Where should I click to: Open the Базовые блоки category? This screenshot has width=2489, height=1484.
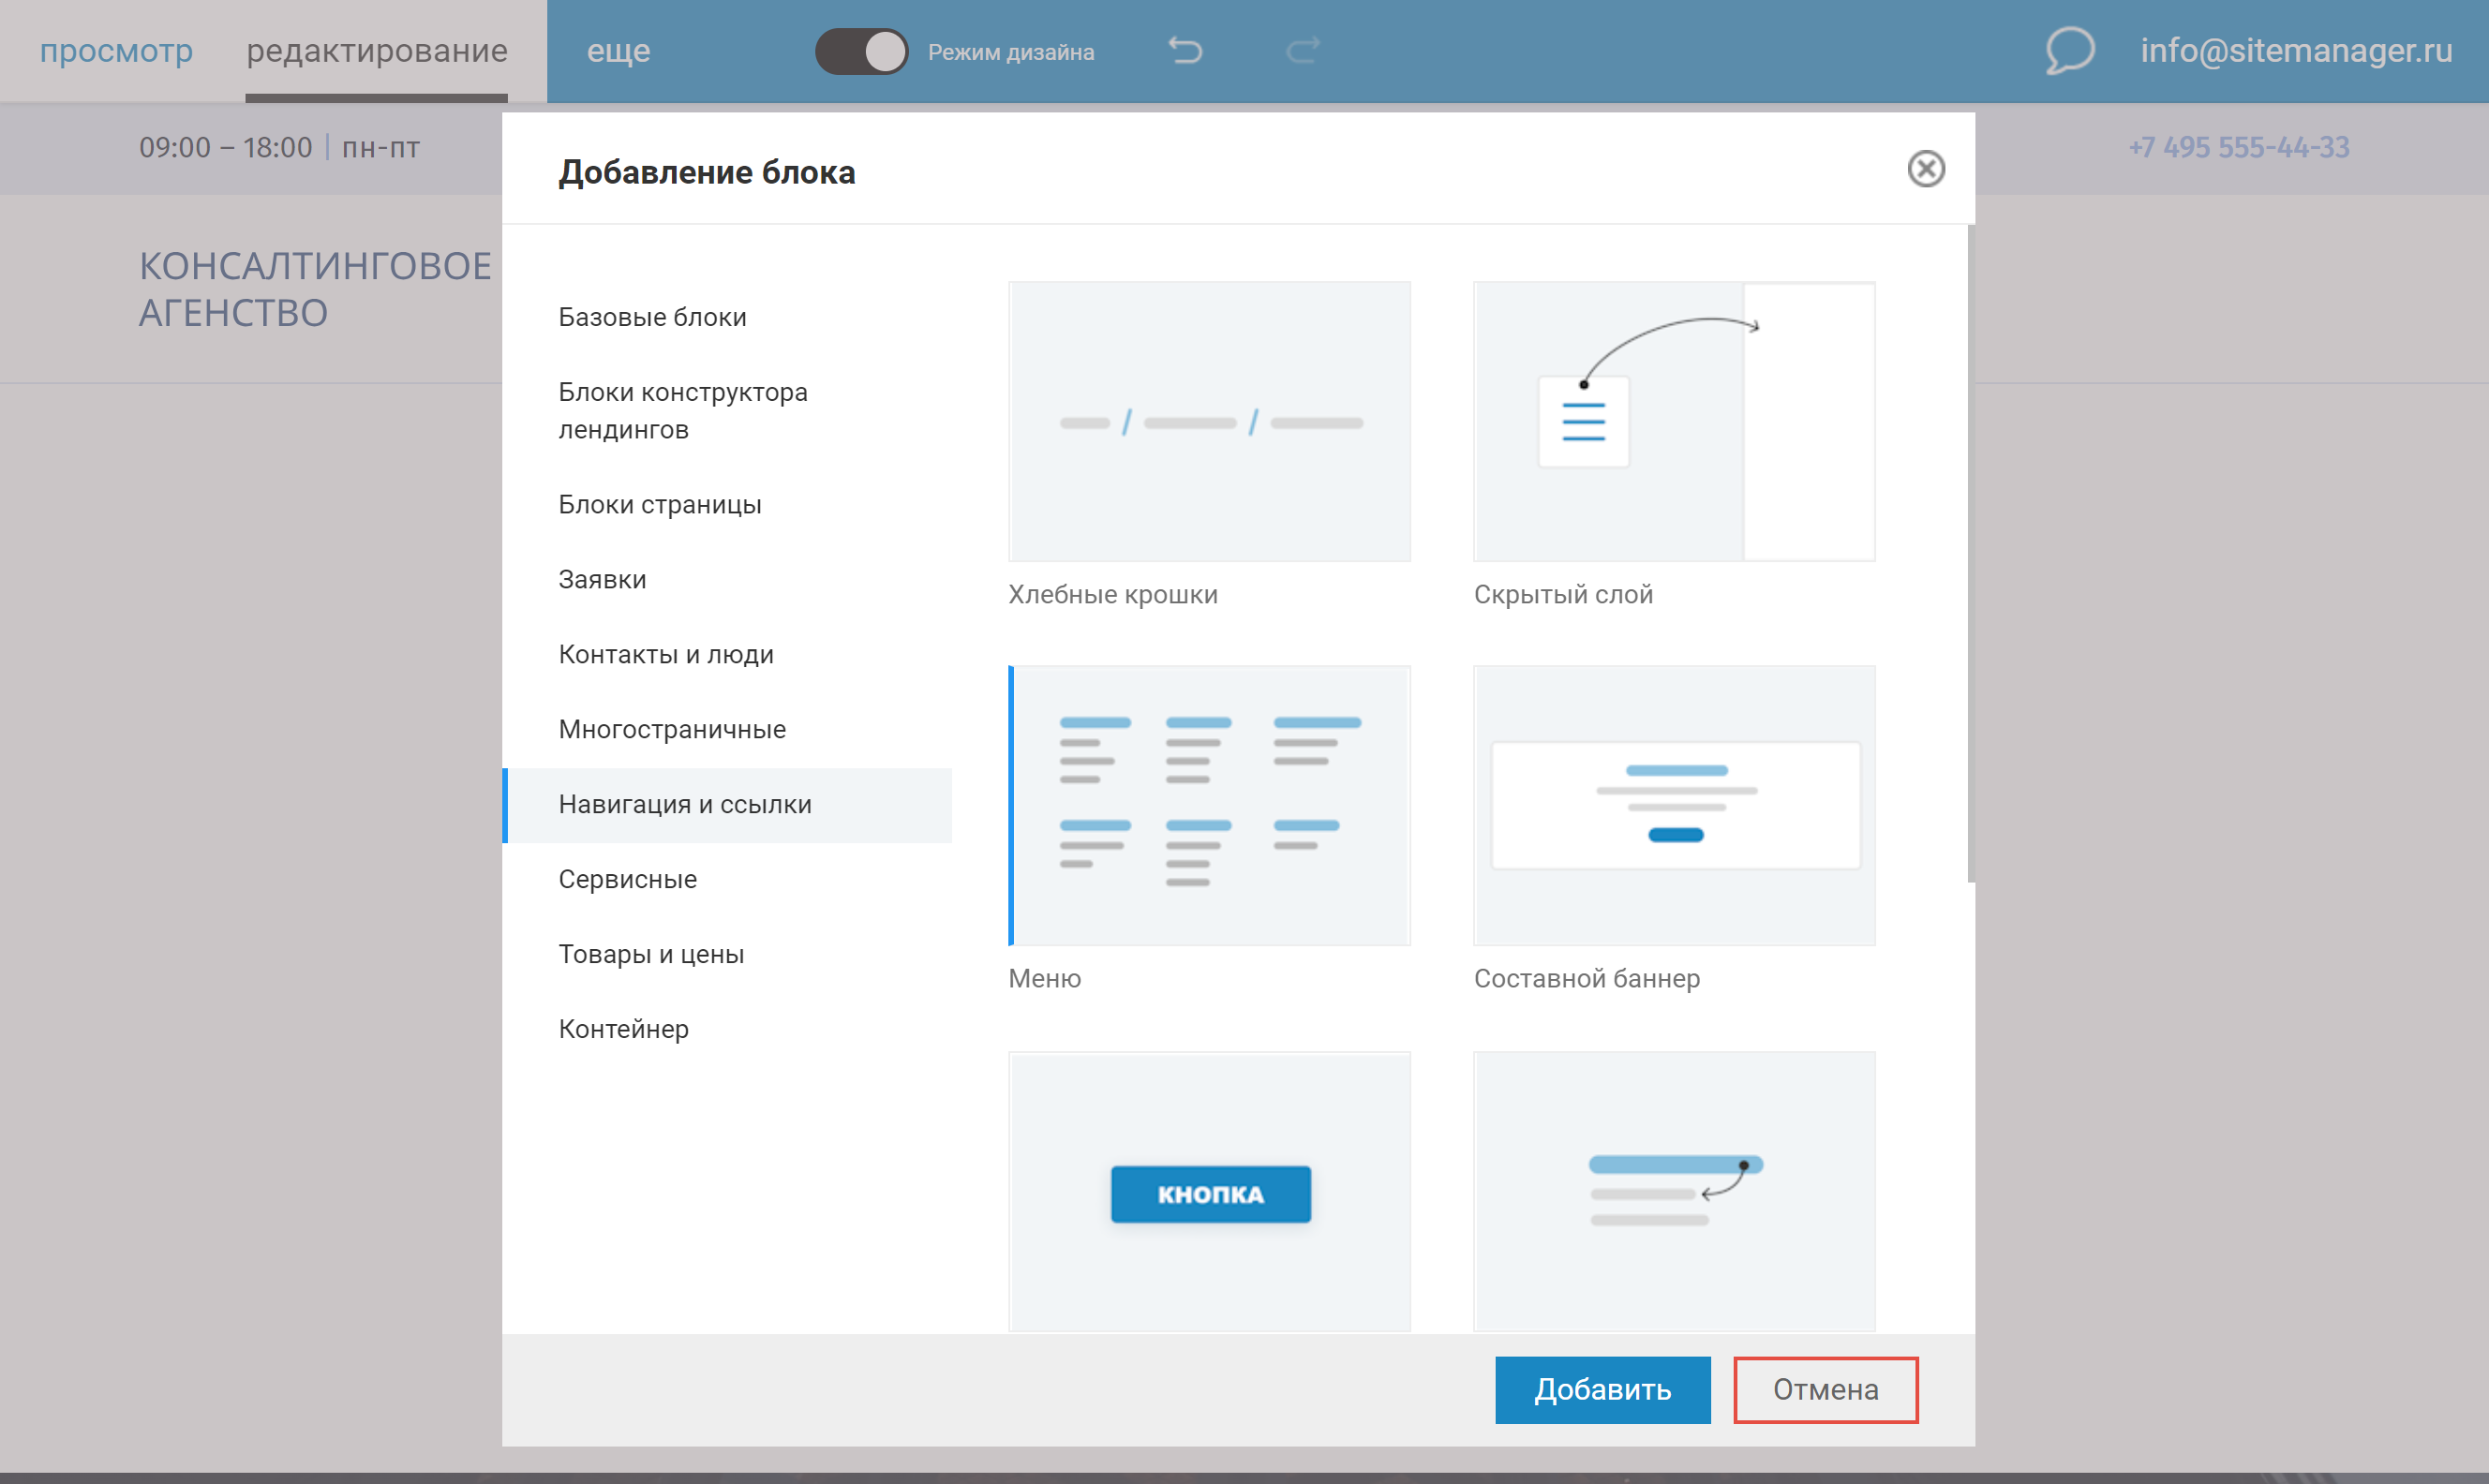(x=652, y=317)
